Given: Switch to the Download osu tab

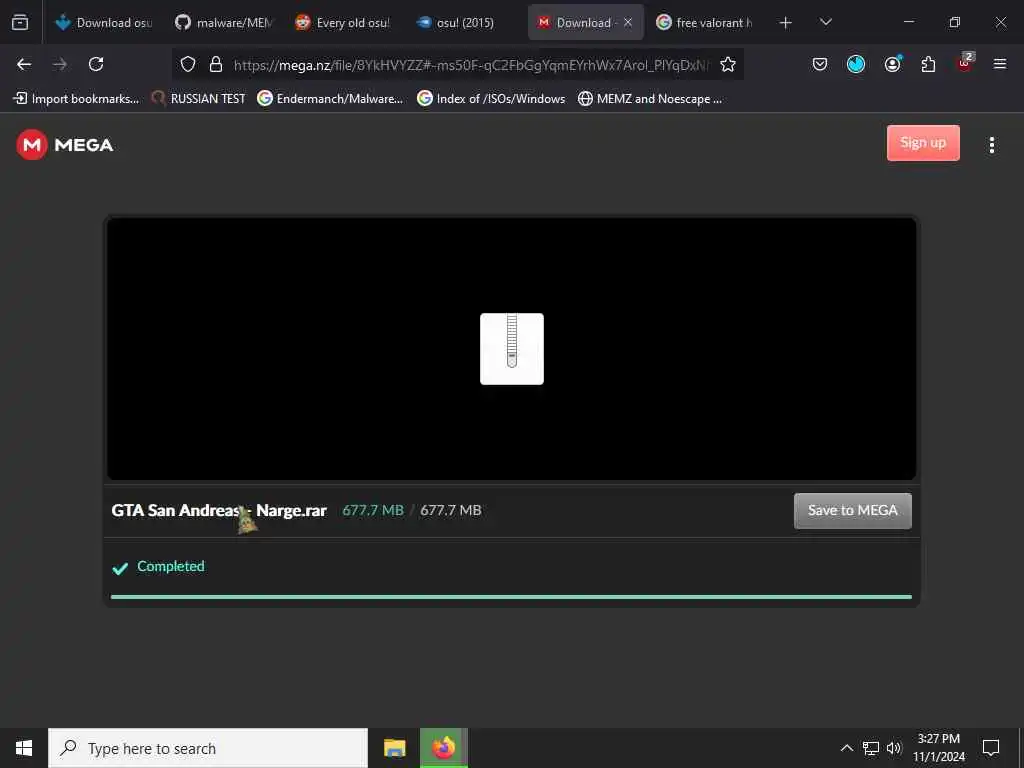Looking at the screenshot, I should 104,22.
